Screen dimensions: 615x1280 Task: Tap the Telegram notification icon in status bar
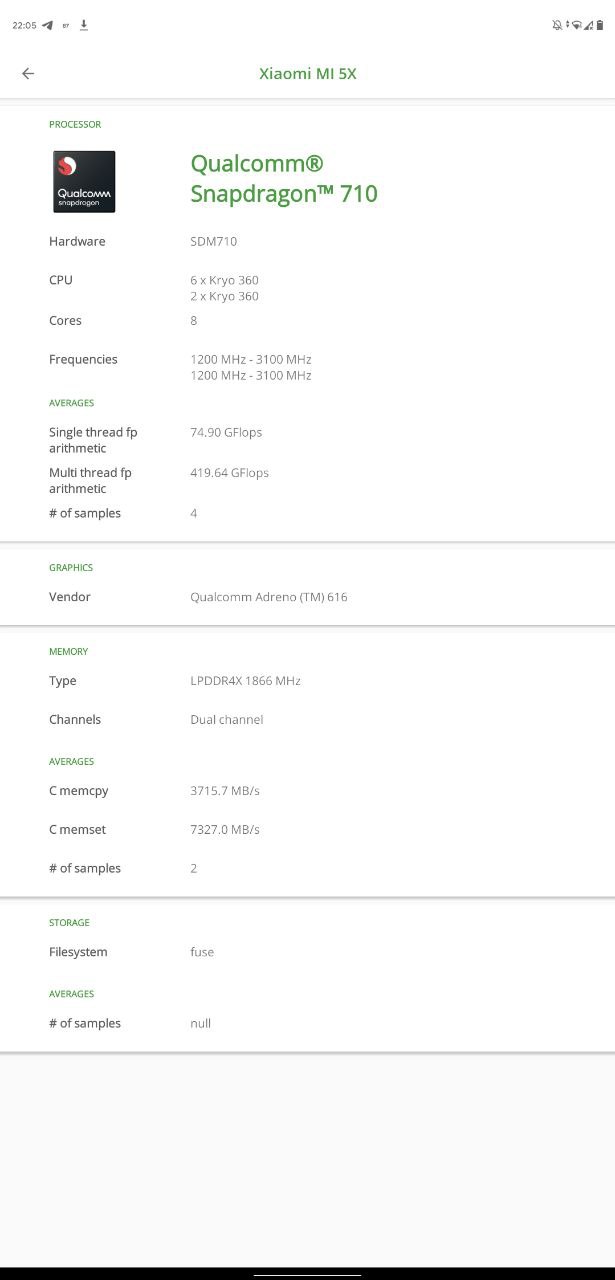47,25
